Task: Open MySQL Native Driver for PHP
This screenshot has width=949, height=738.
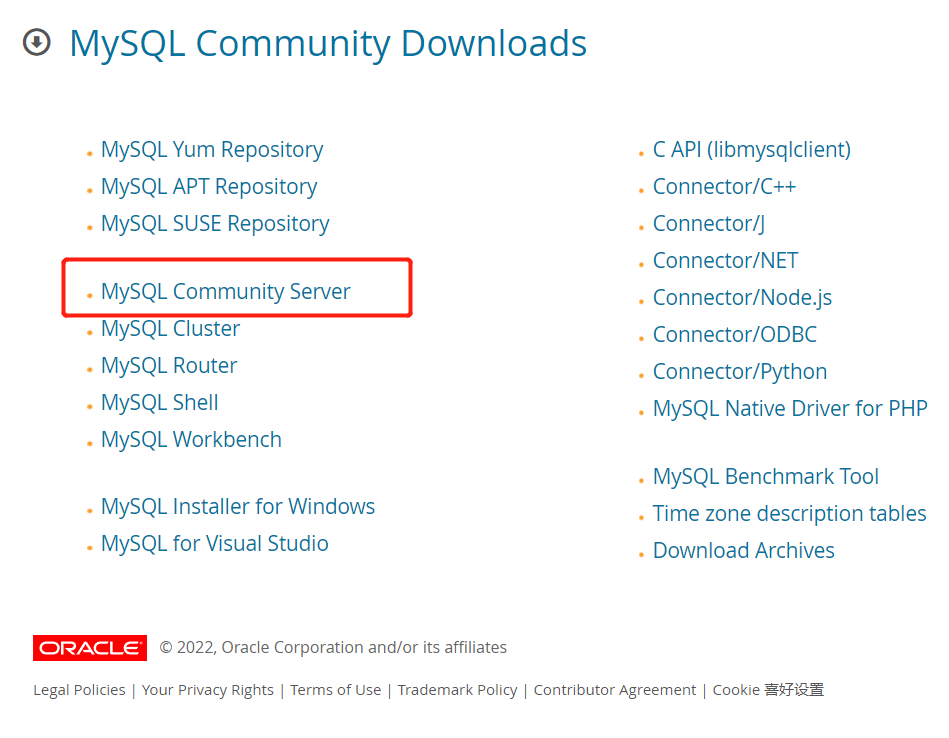Action: pos(790,408)
